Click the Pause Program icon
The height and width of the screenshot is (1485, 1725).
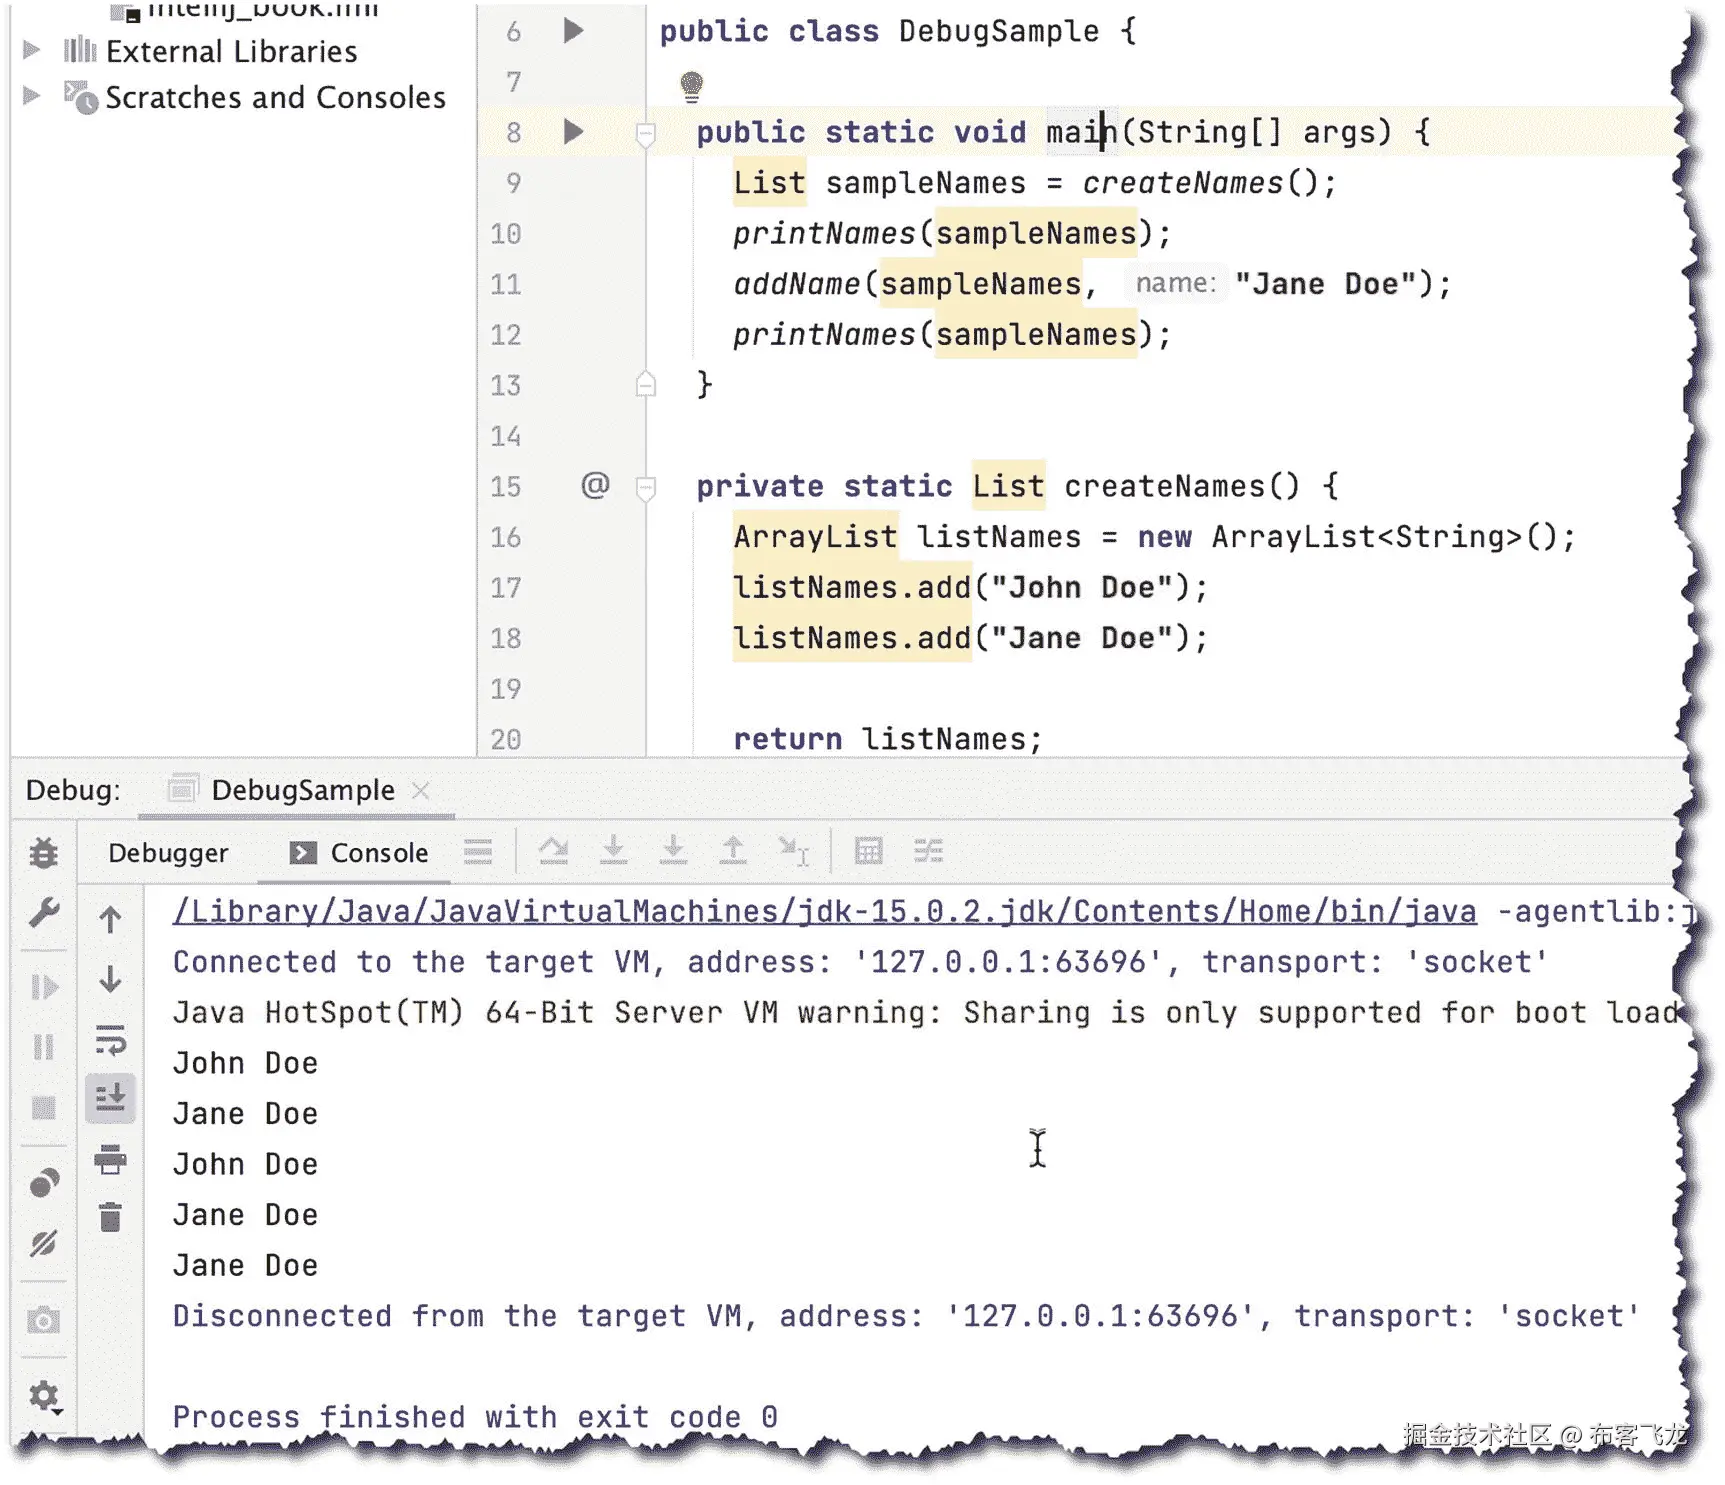click(x=43, y=1047)
